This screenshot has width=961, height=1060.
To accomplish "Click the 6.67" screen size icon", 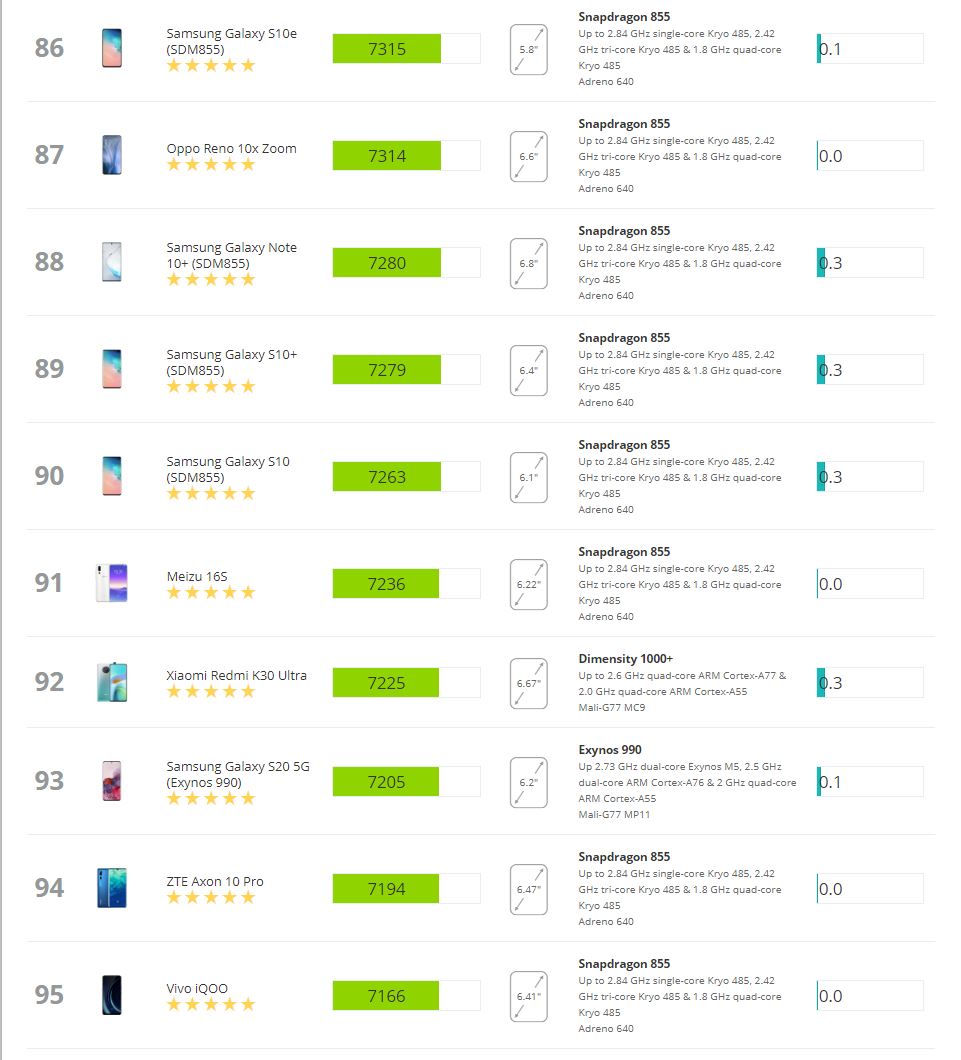I will [x=528, y=683].
